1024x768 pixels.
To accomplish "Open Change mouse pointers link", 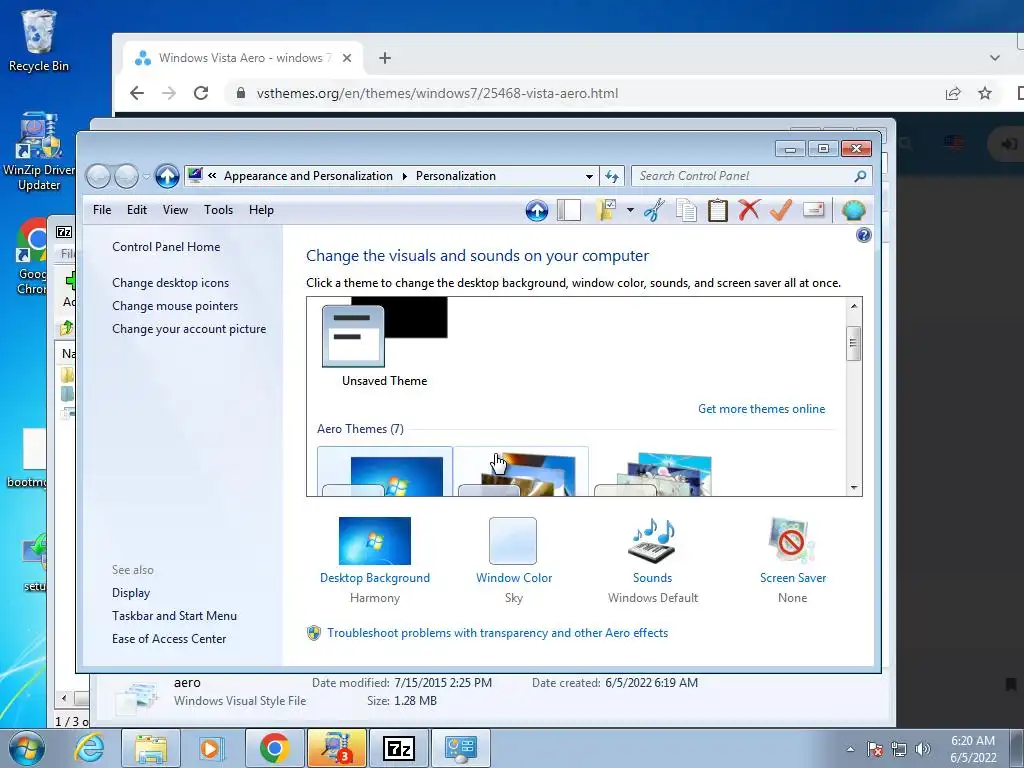I will [175, 306].
